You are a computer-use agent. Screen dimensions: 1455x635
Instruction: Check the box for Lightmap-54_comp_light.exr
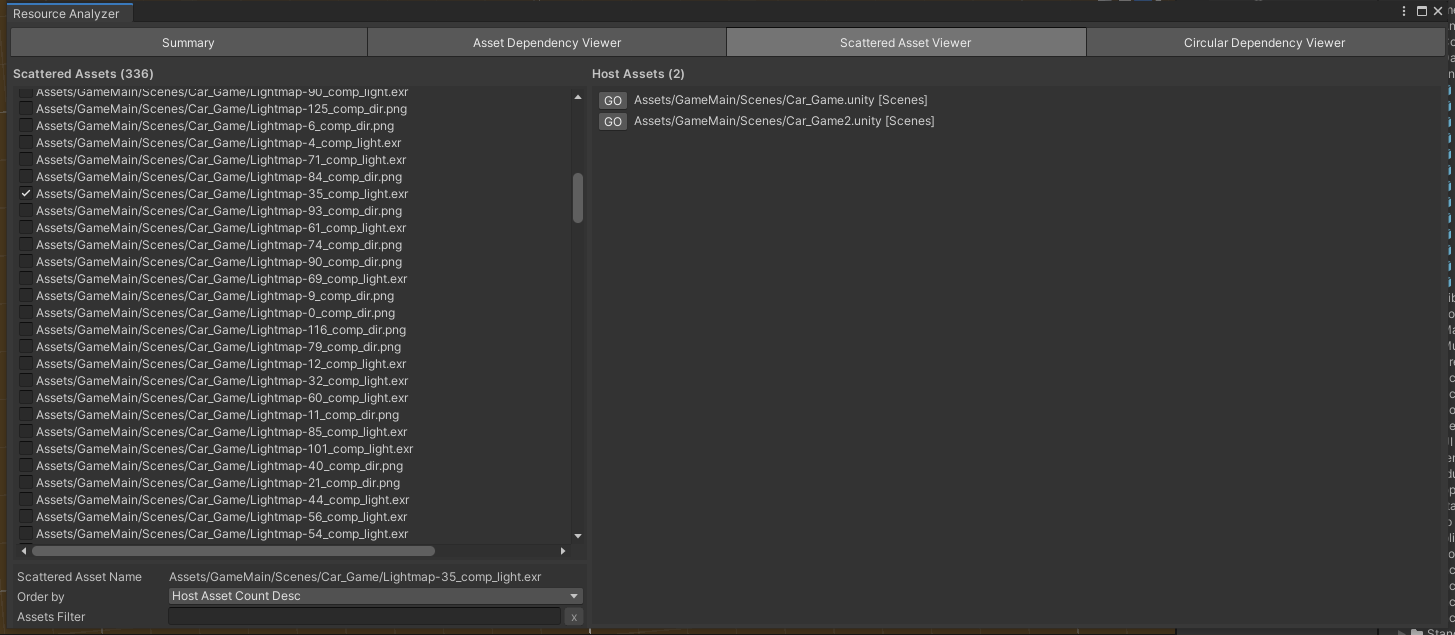pyautogui.click(x=26, y=533)
